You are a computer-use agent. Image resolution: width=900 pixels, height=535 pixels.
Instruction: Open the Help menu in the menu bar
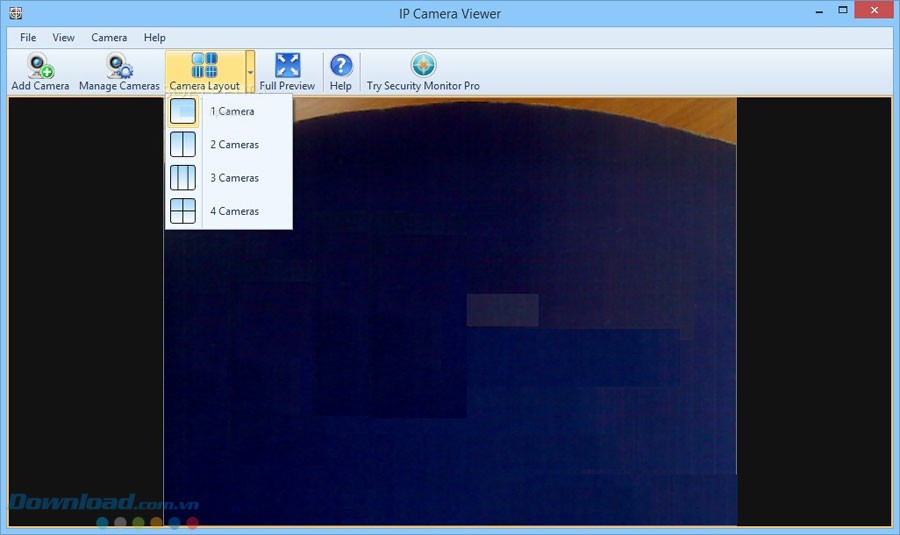155,38
